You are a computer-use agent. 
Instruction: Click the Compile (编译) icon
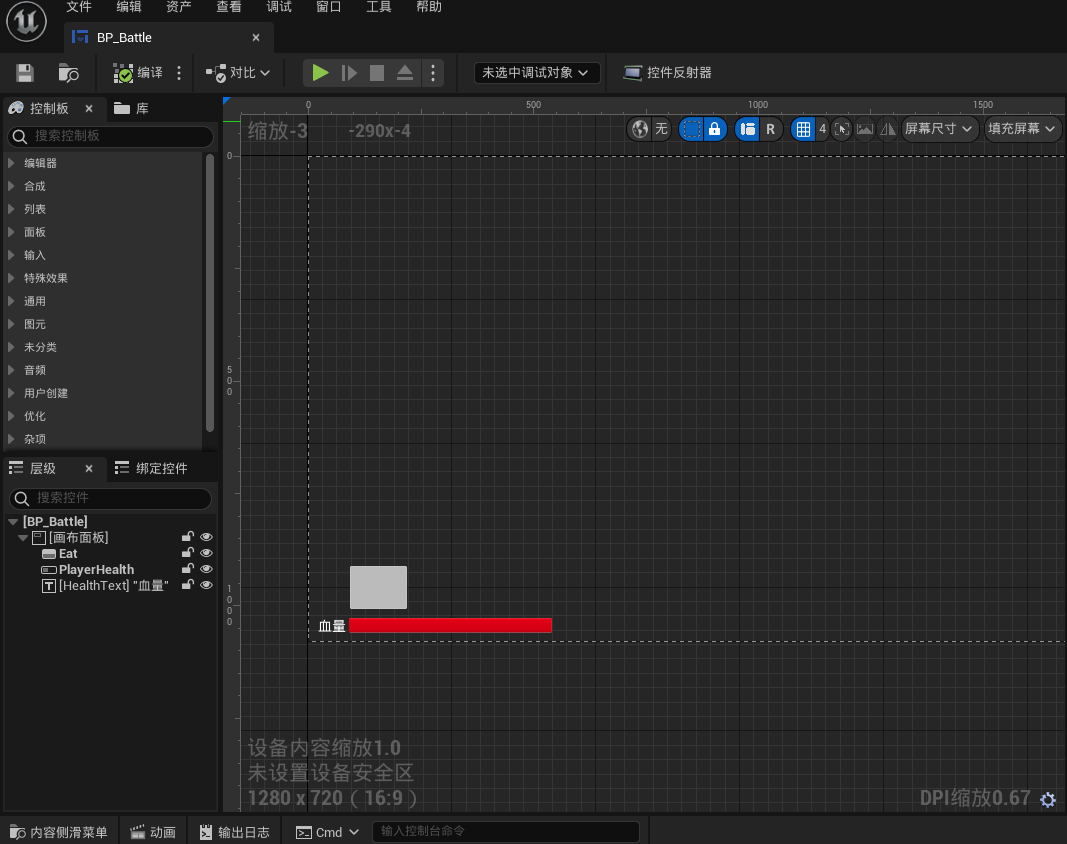point(123,72)
